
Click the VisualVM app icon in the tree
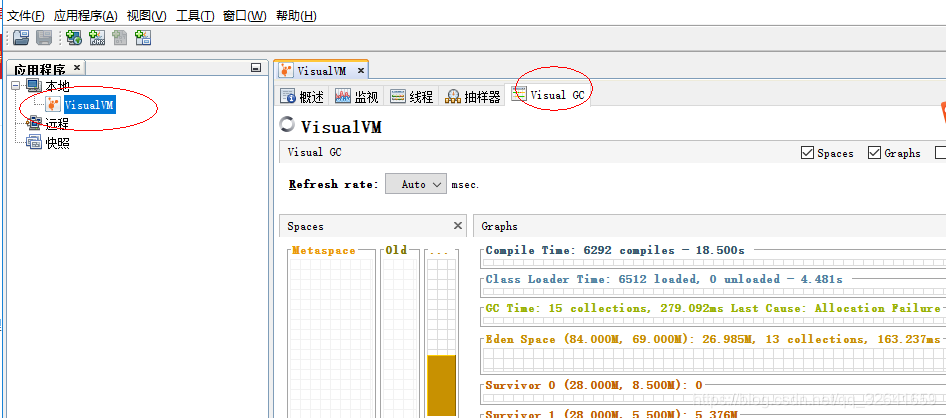[x=53, y=105]
